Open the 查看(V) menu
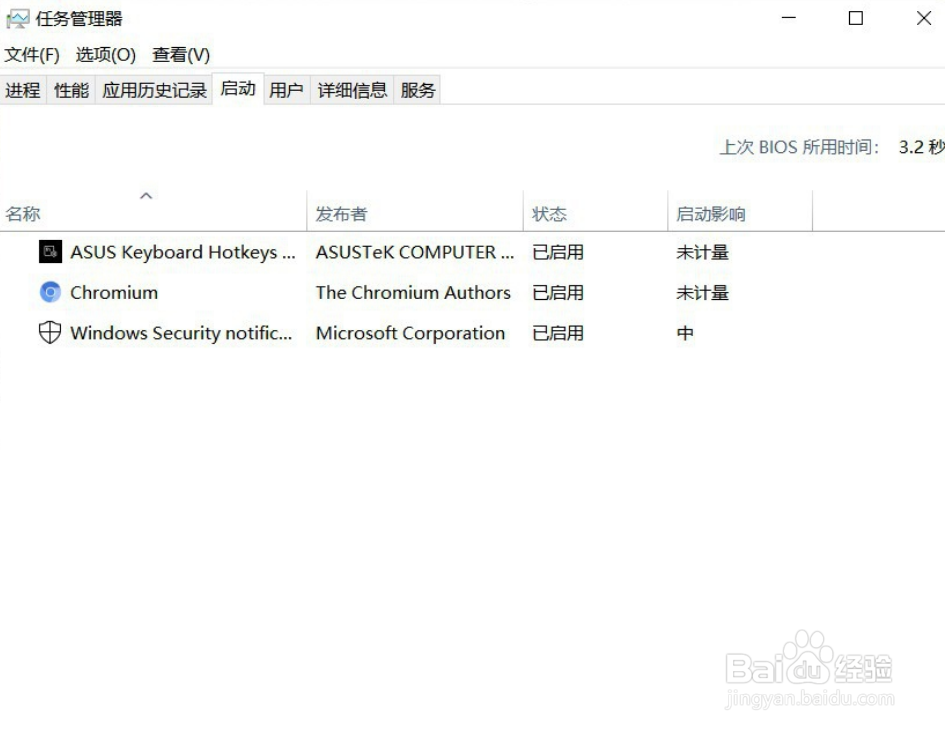 pos(181,55)
